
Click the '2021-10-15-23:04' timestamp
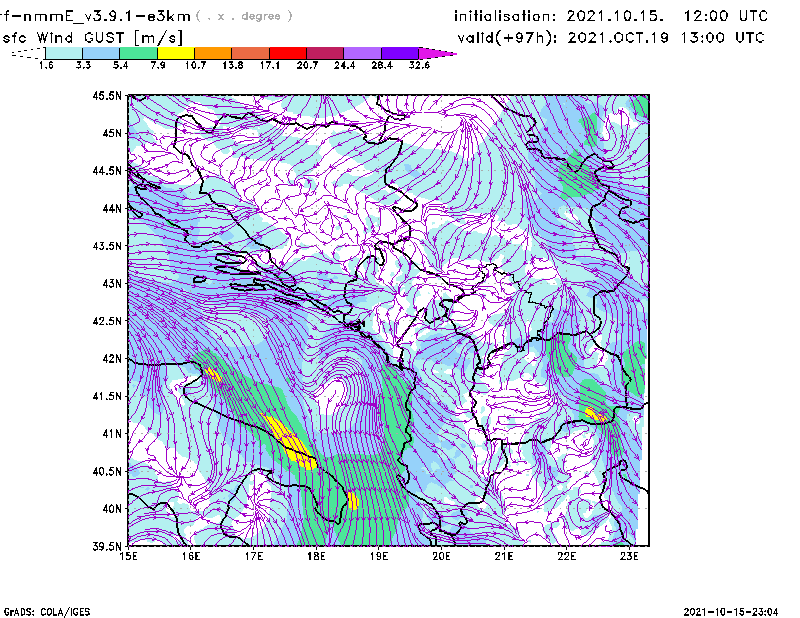pos(731,612)
